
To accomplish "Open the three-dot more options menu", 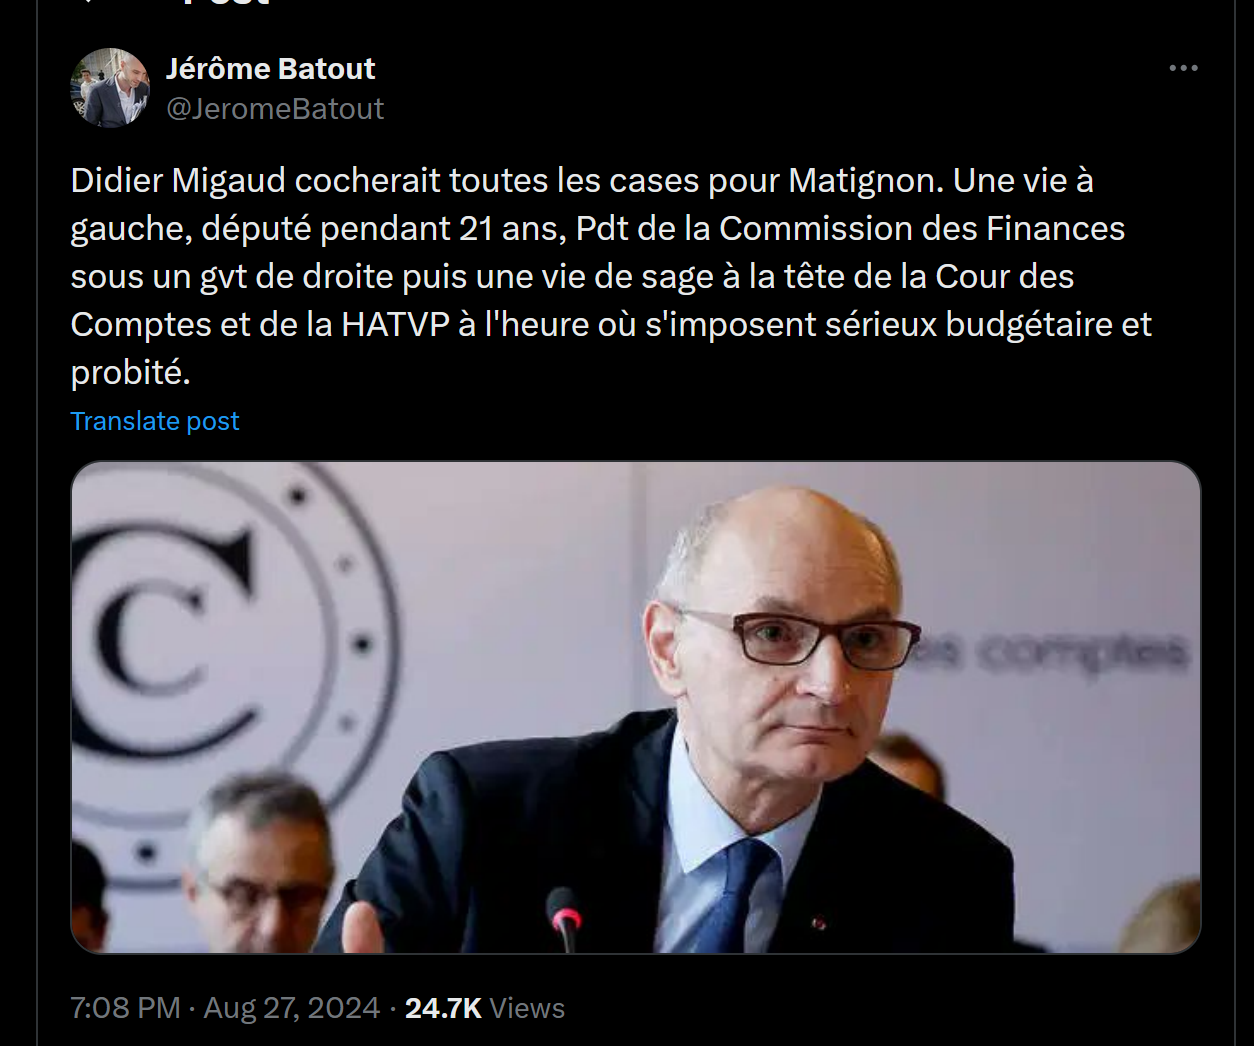I will coord(1183,68).
